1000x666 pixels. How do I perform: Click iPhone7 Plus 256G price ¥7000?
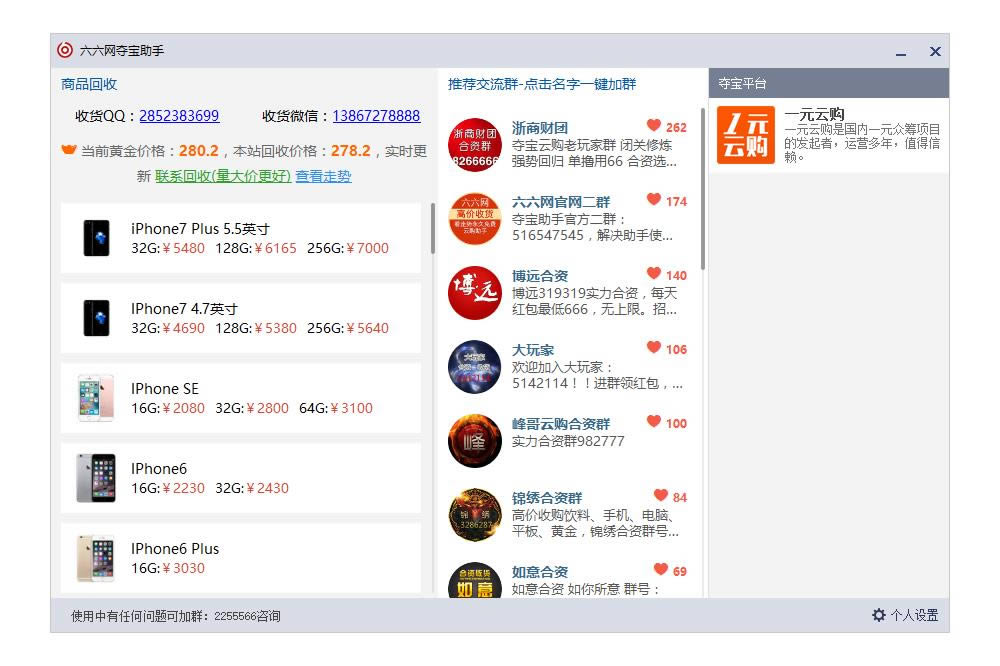(367, 248)
